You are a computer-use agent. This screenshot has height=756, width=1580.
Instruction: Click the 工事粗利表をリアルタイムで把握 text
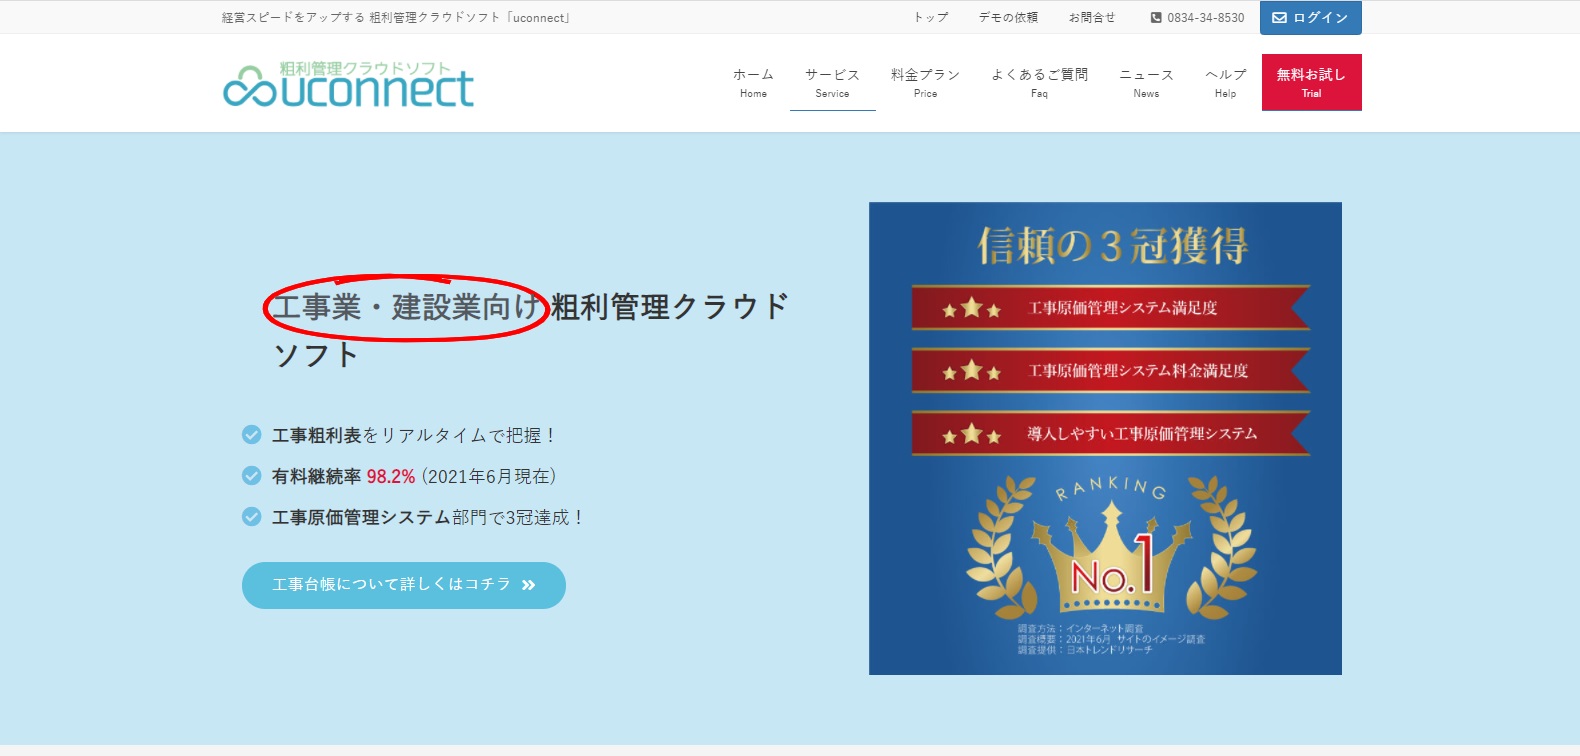(x=414, y=435)
